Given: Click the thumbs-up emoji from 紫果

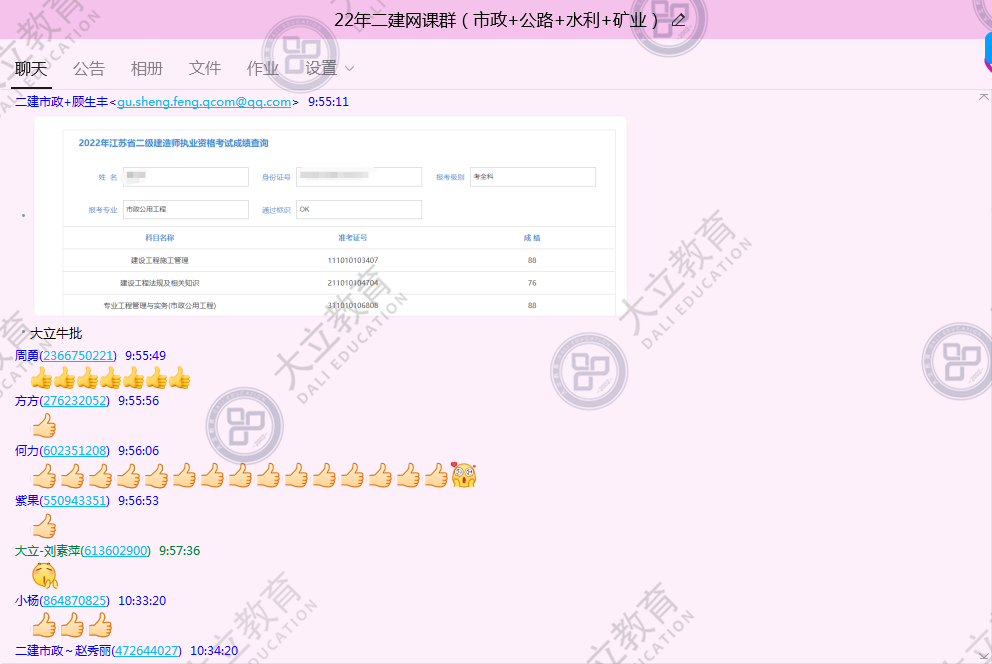Looking at the screenshot, I should tap(44, 526).
